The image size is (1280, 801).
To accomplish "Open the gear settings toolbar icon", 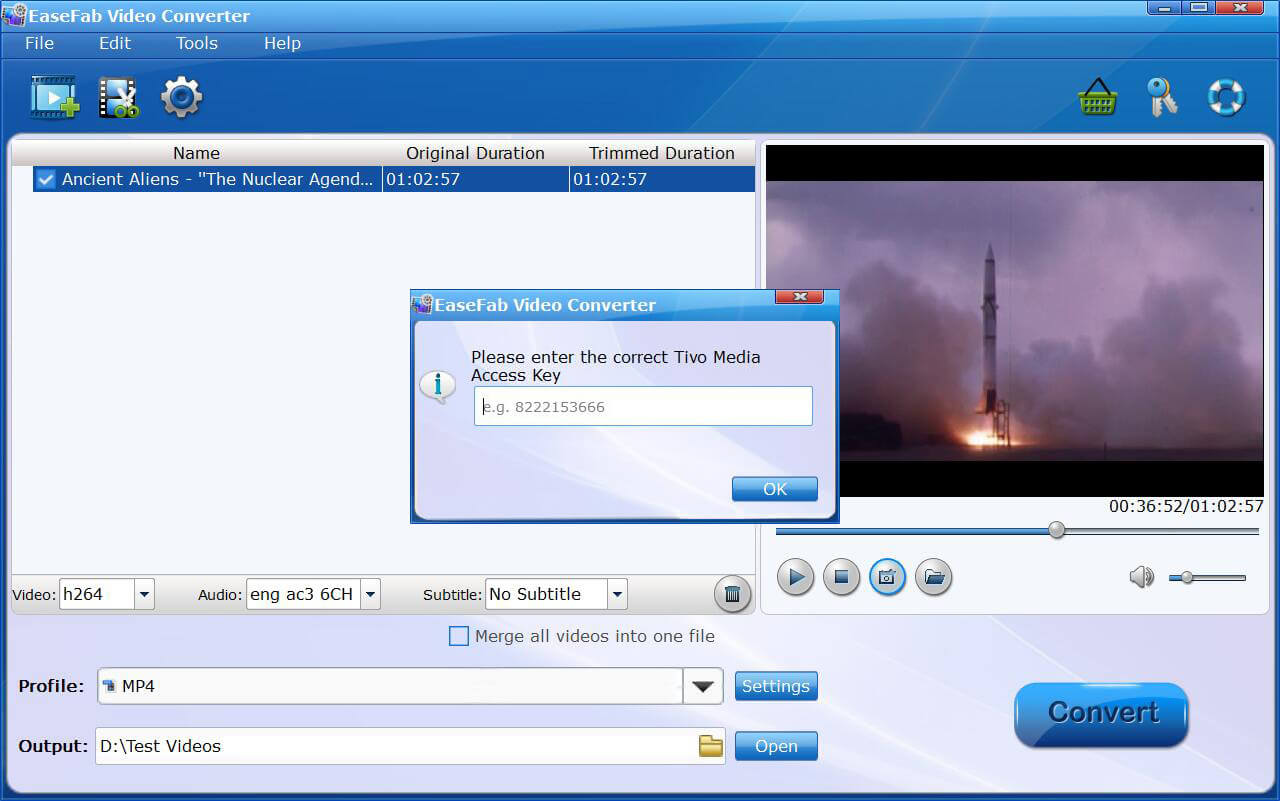I will pyautogui.click(x=182, y=97).
